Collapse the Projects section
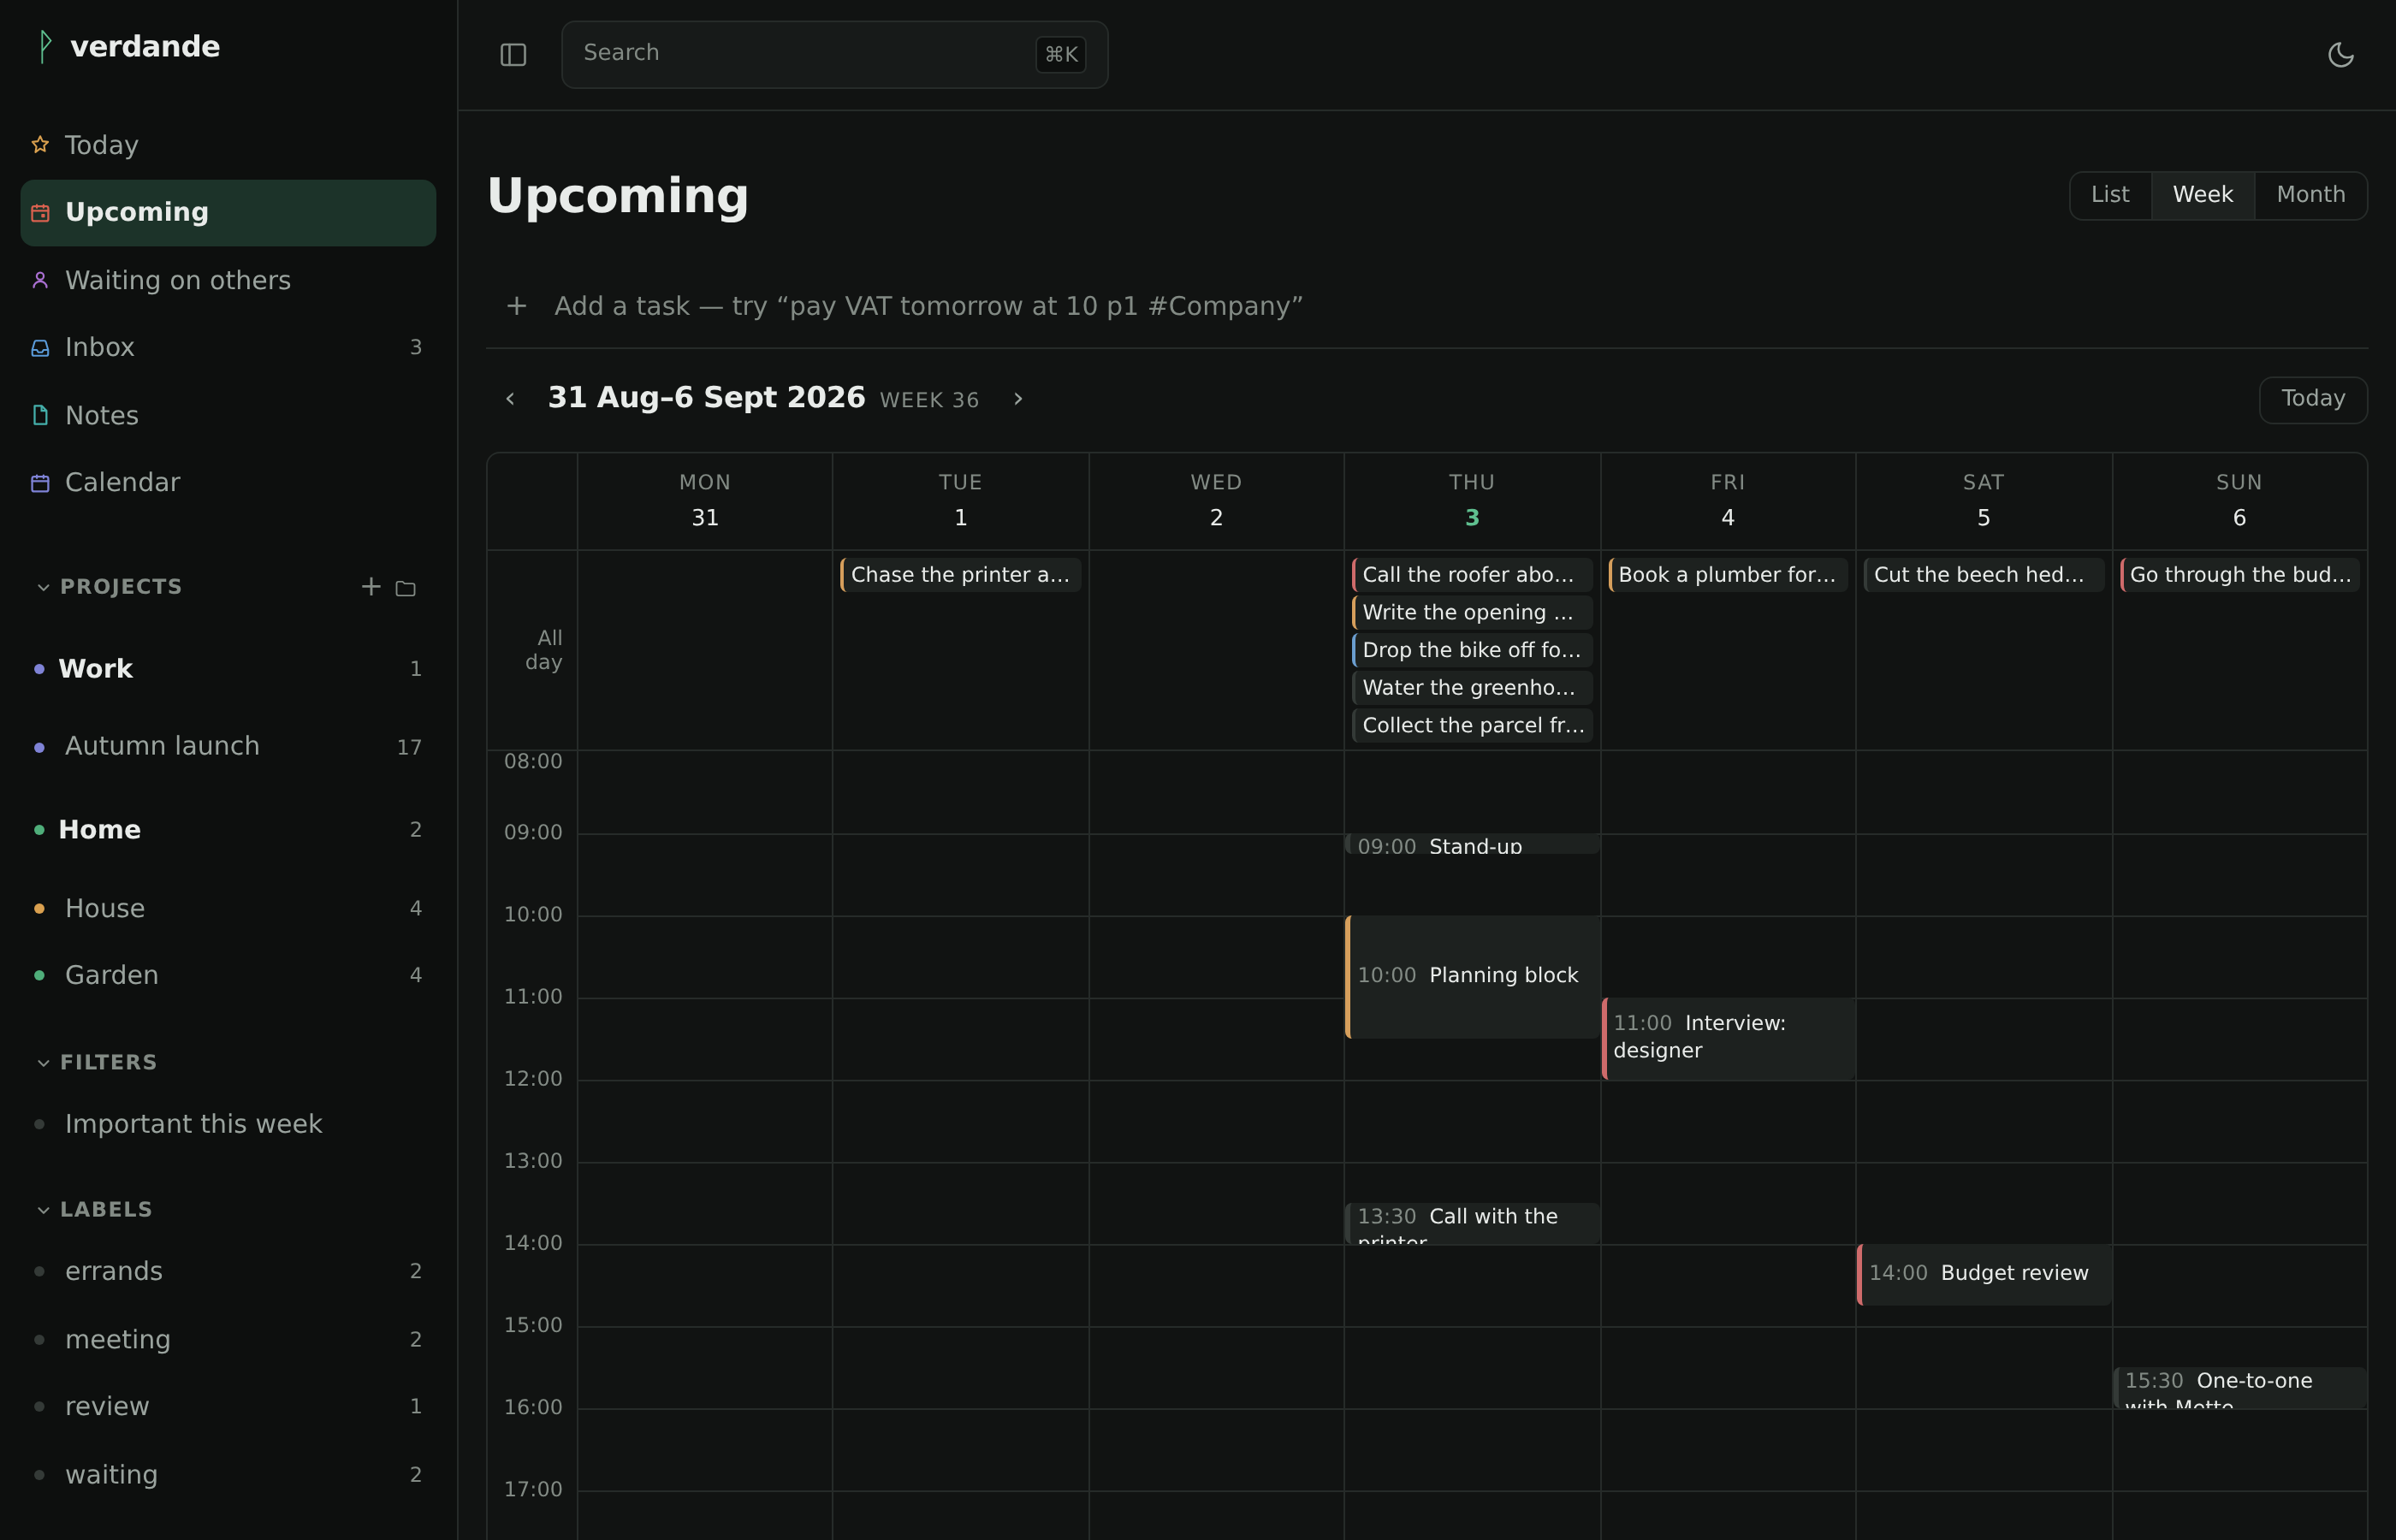The image size is (2396, 1540). pyautogui.click(x=43, y=587)
